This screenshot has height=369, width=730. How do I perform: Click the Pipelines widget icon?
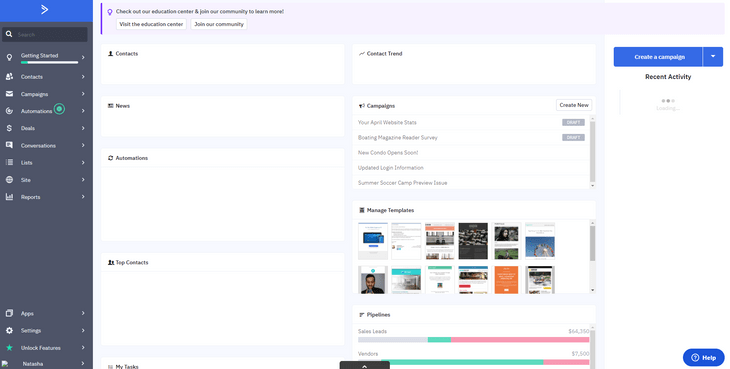[x=362, y=315]
